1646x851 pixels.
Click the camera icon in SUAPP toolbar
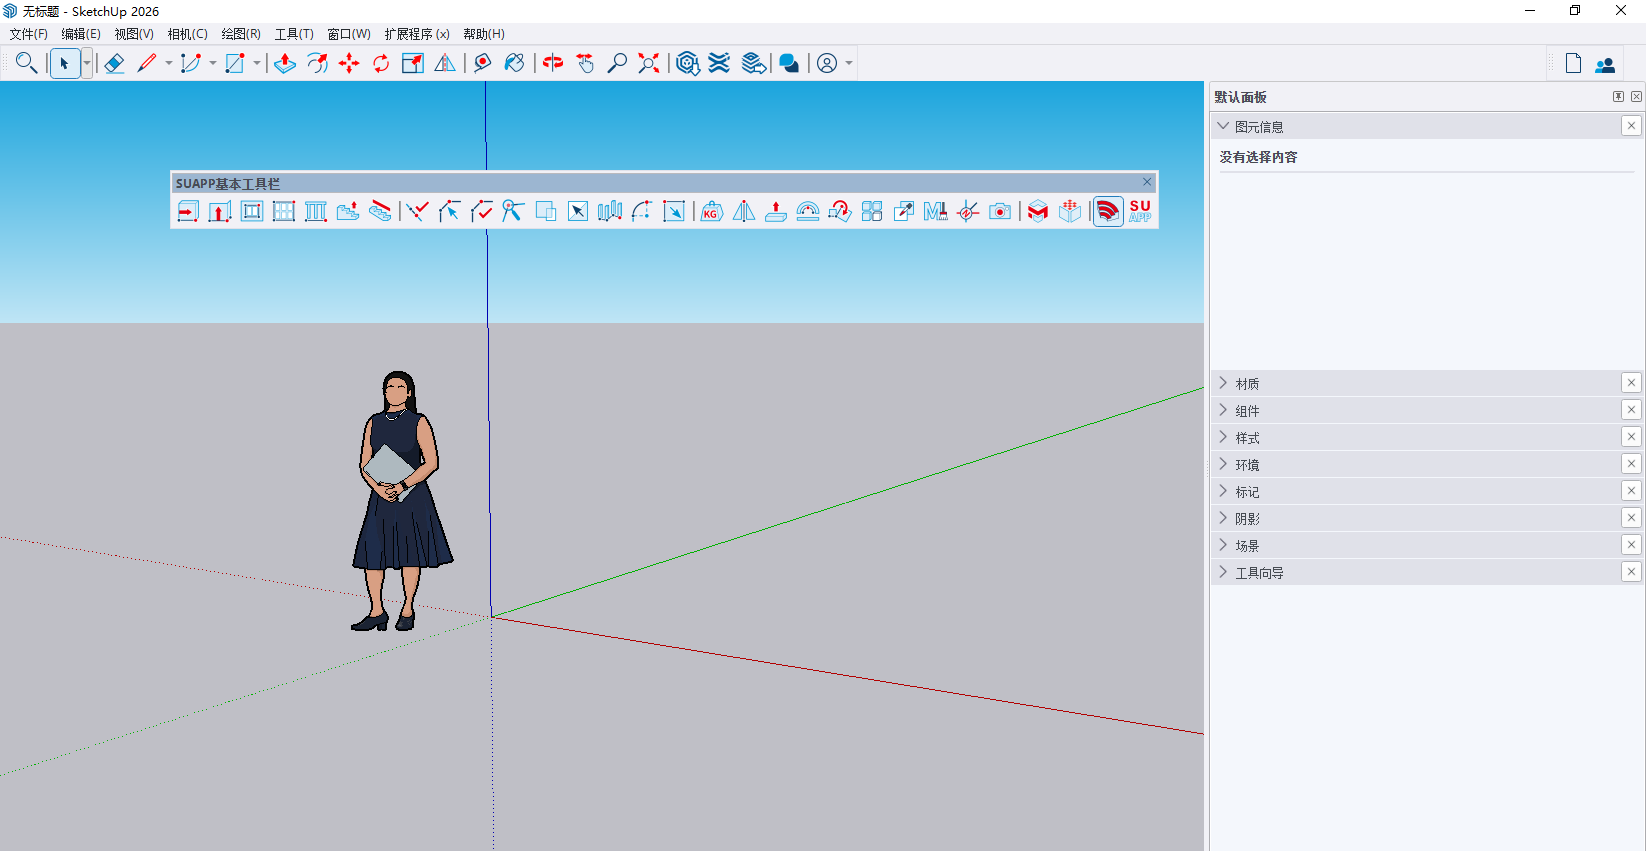click(x=1000, y=211)
